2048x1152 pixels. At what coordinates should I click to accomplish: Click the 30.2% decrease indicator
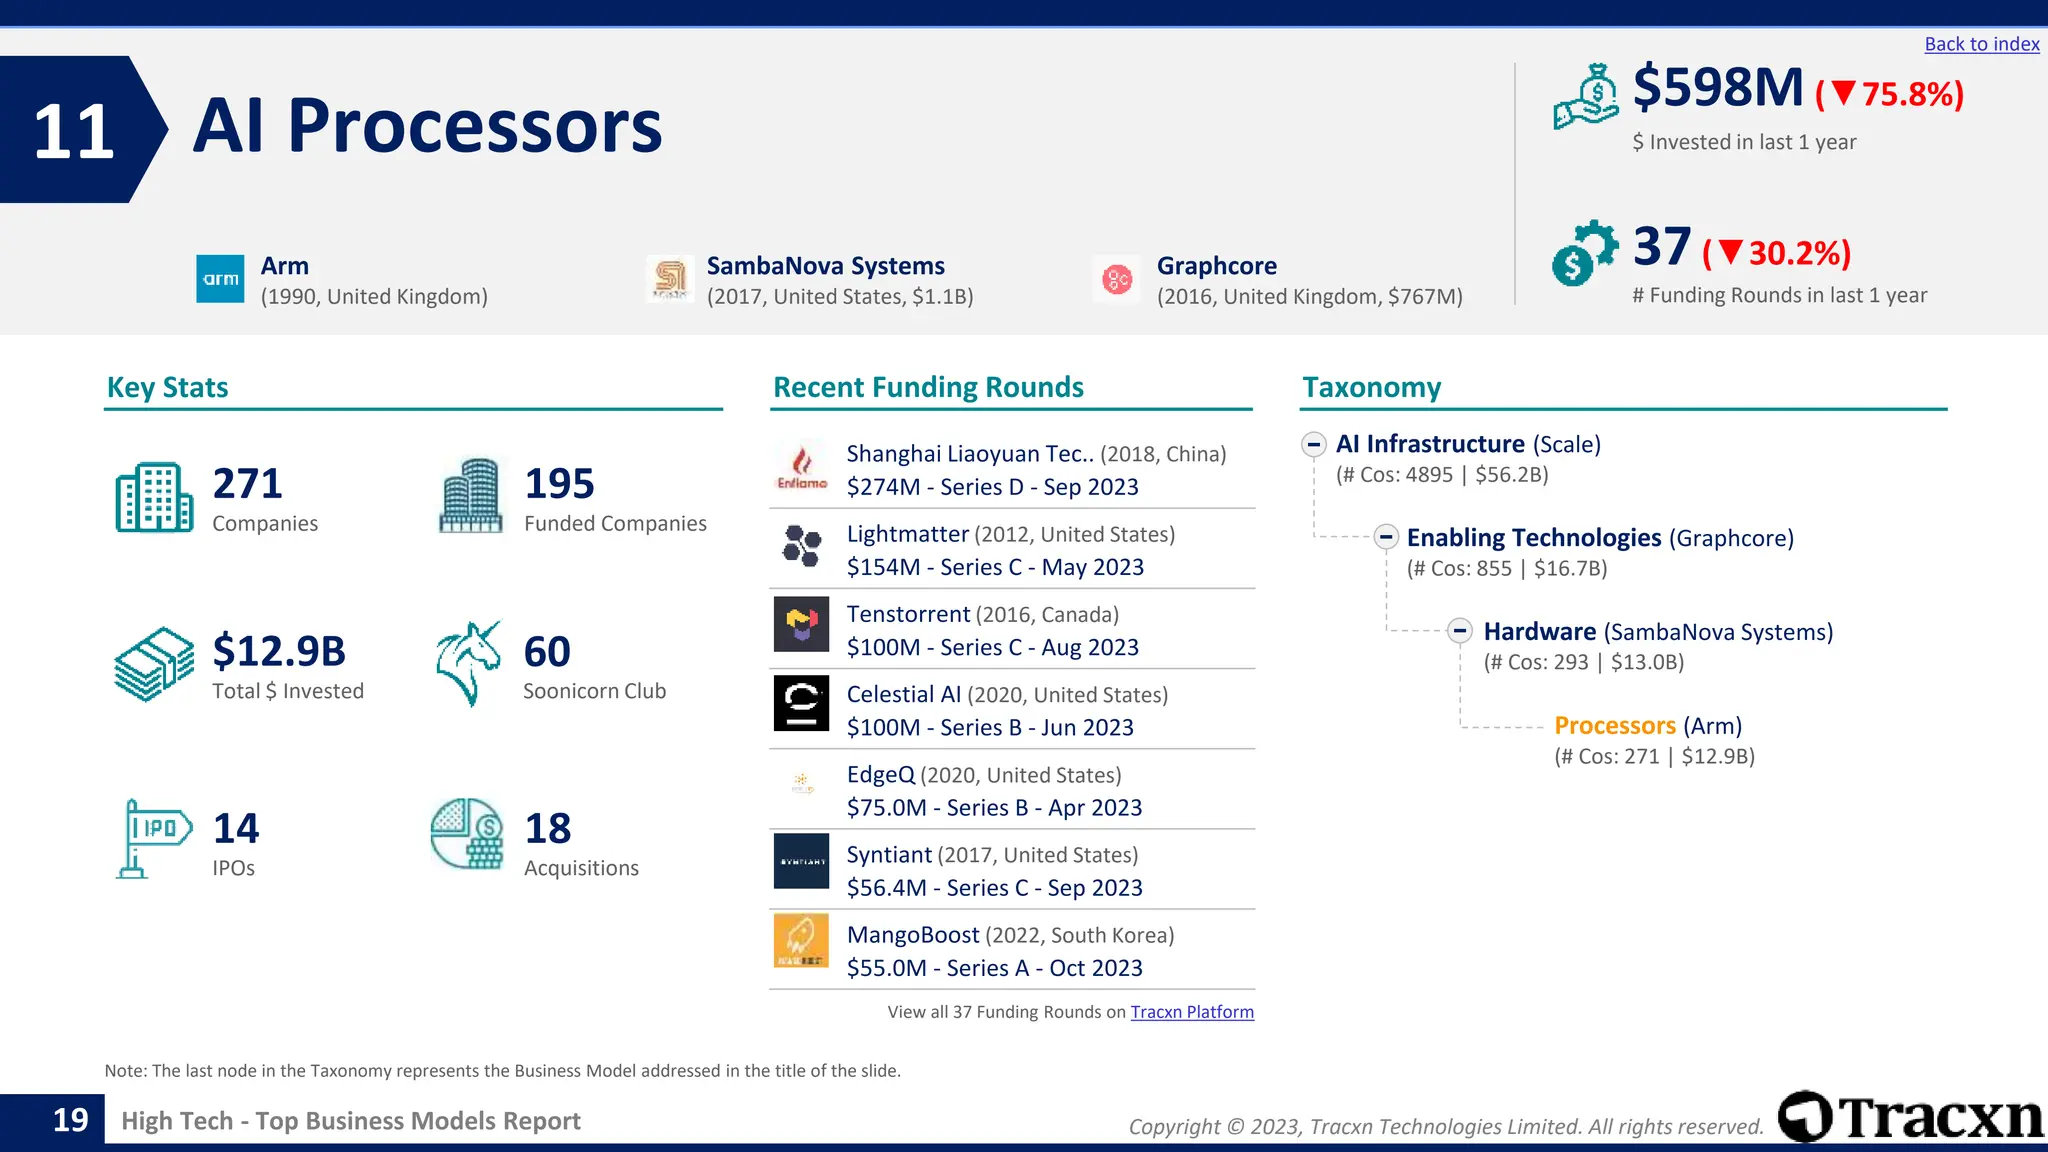click(x=1777, y=253)
